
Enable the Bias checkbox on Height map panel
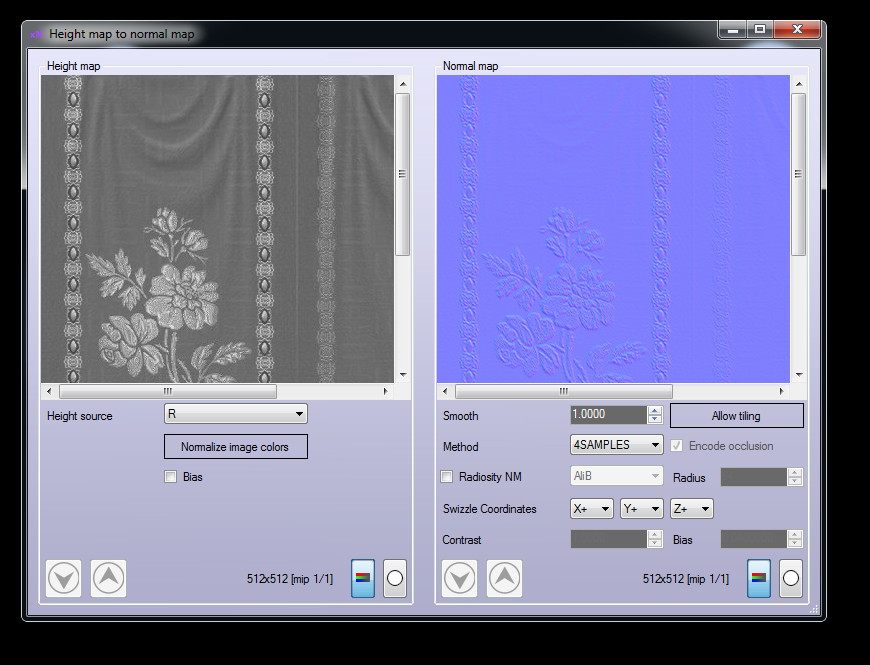click(x=170, y=477)
